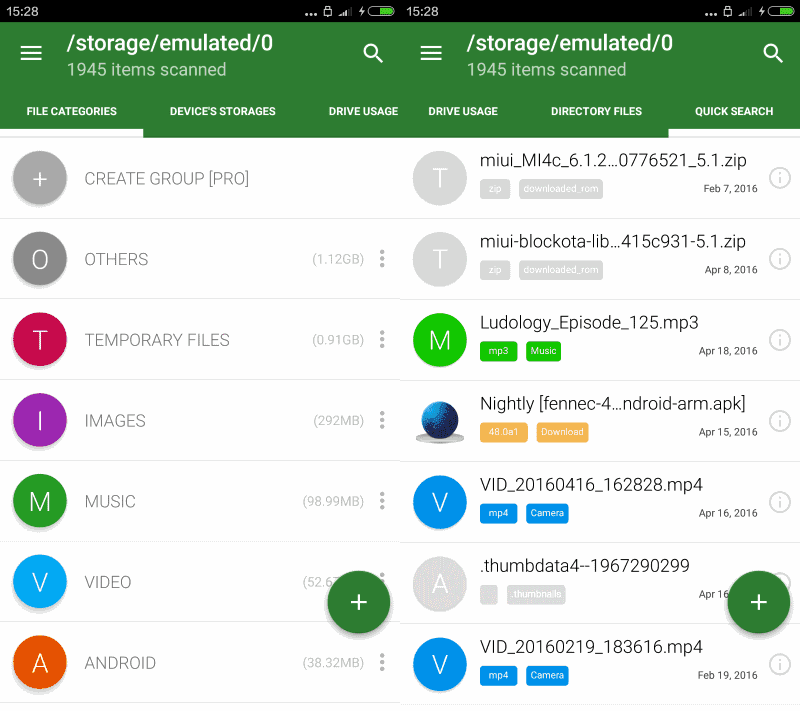Select VIDEO category name
Image resolution: width=800 pixels, height=711 pixels.
point(108,582)
